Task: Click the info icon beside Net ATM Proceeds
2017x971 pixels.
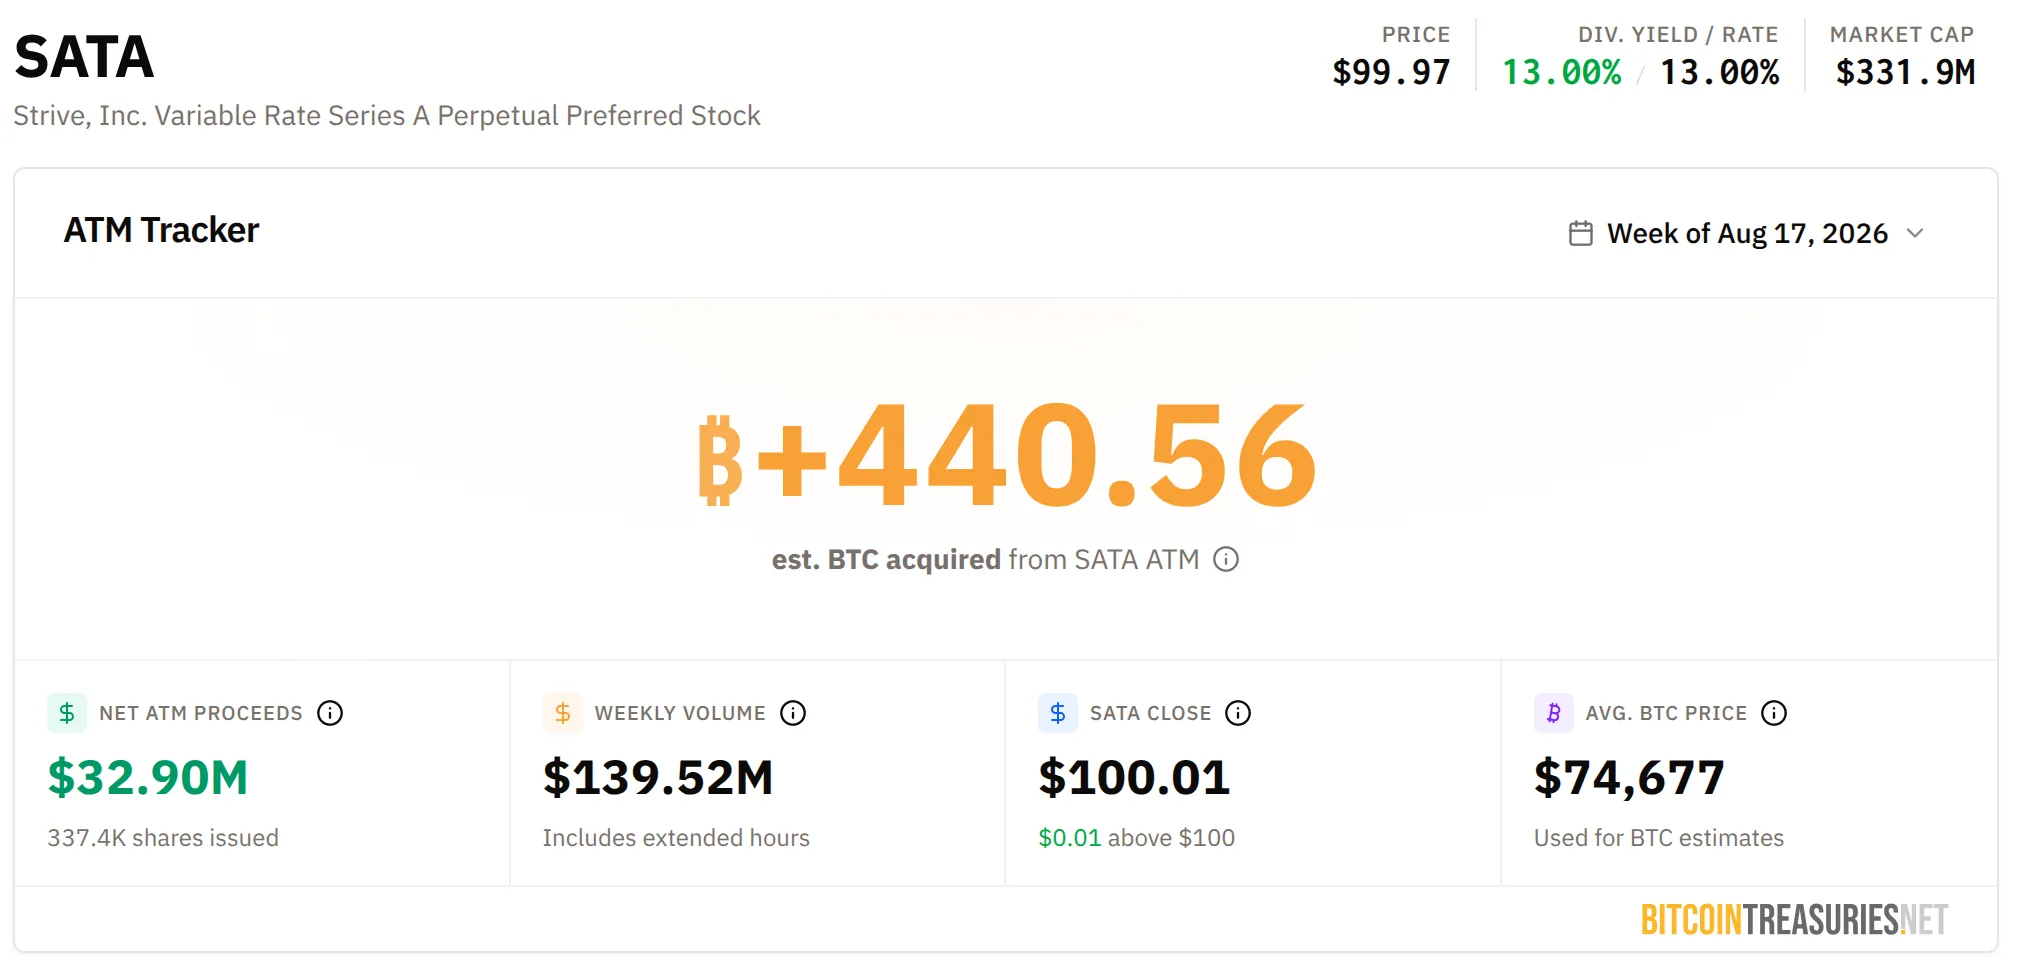Action: click(330, 713)
